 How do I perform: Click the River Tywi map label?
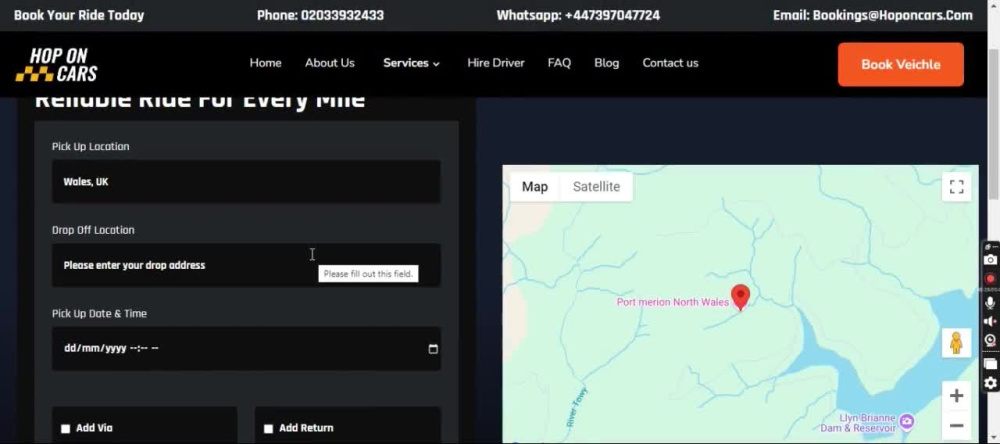[577, 408]
